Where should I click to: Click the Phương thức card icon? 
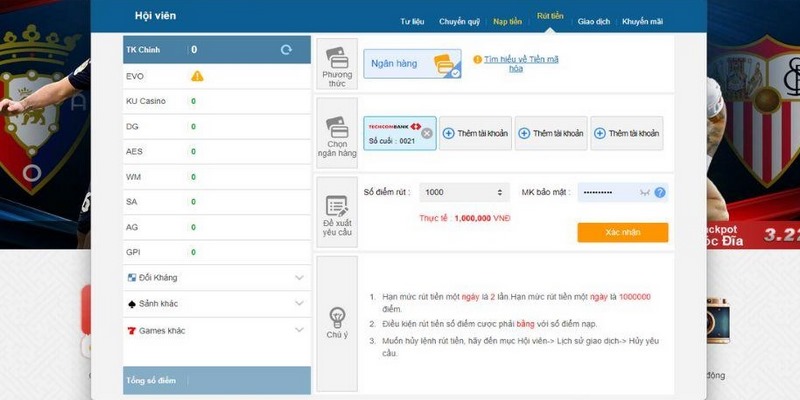337,56
